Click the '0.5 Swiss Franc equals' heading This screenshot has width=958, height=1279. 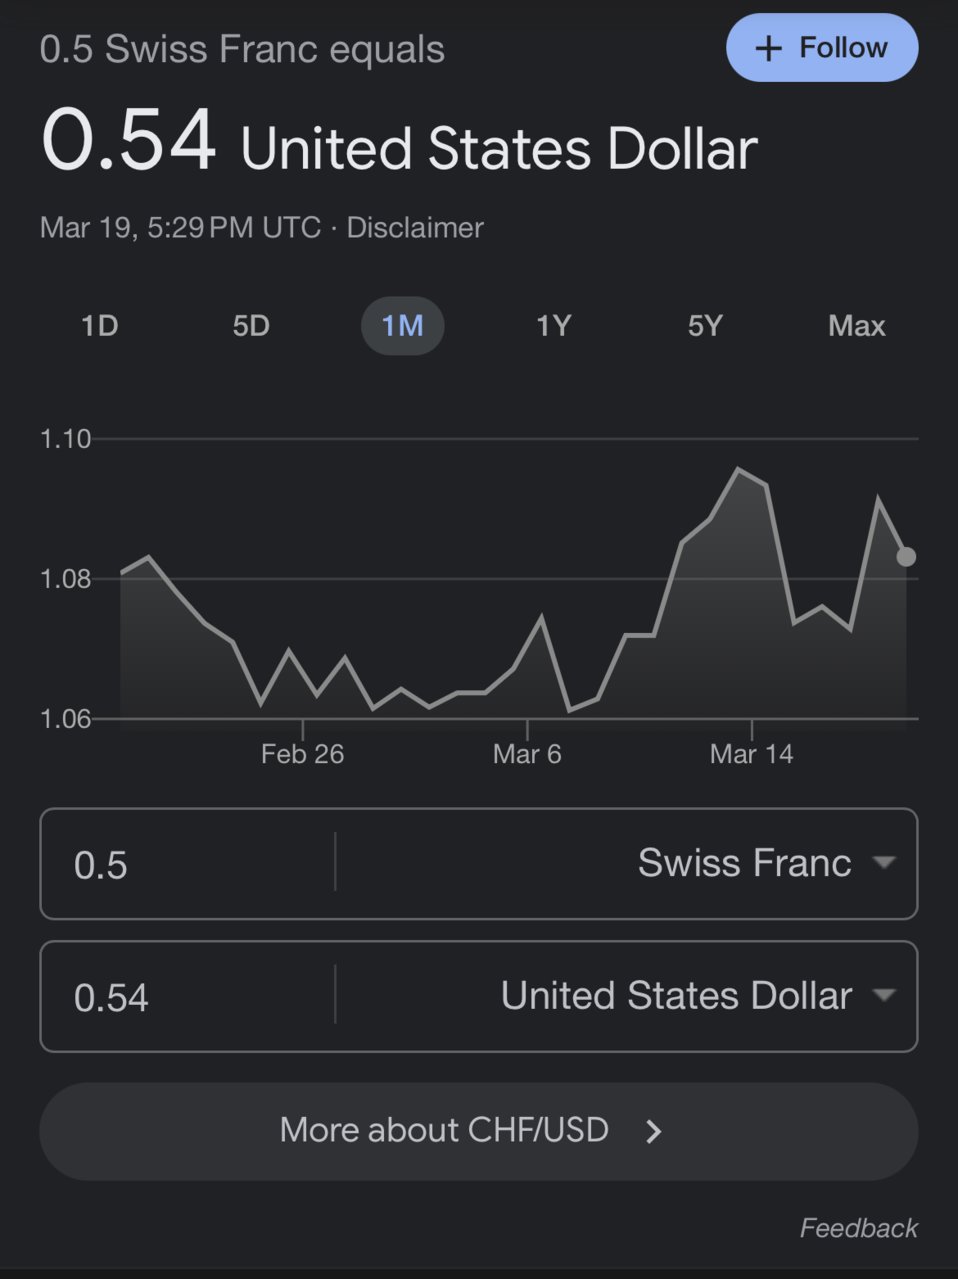coord(242,49)
